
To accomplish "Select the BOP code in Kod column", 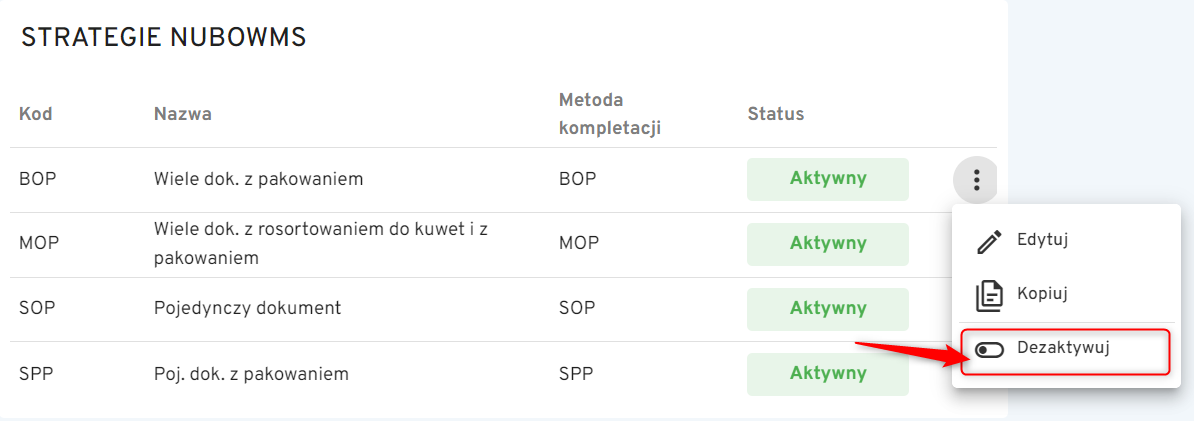I will coord(36,180).
